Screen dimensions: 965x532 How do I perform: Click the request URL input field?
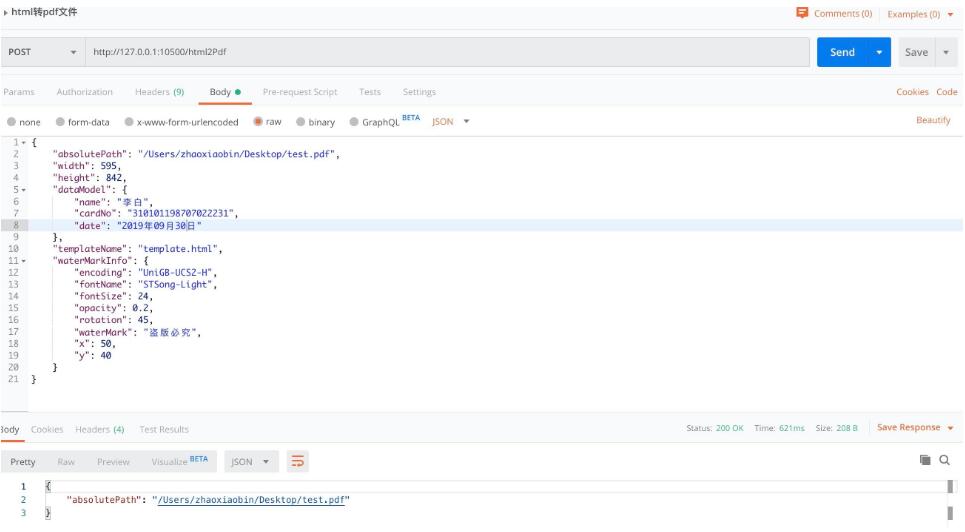coord(447,52)
